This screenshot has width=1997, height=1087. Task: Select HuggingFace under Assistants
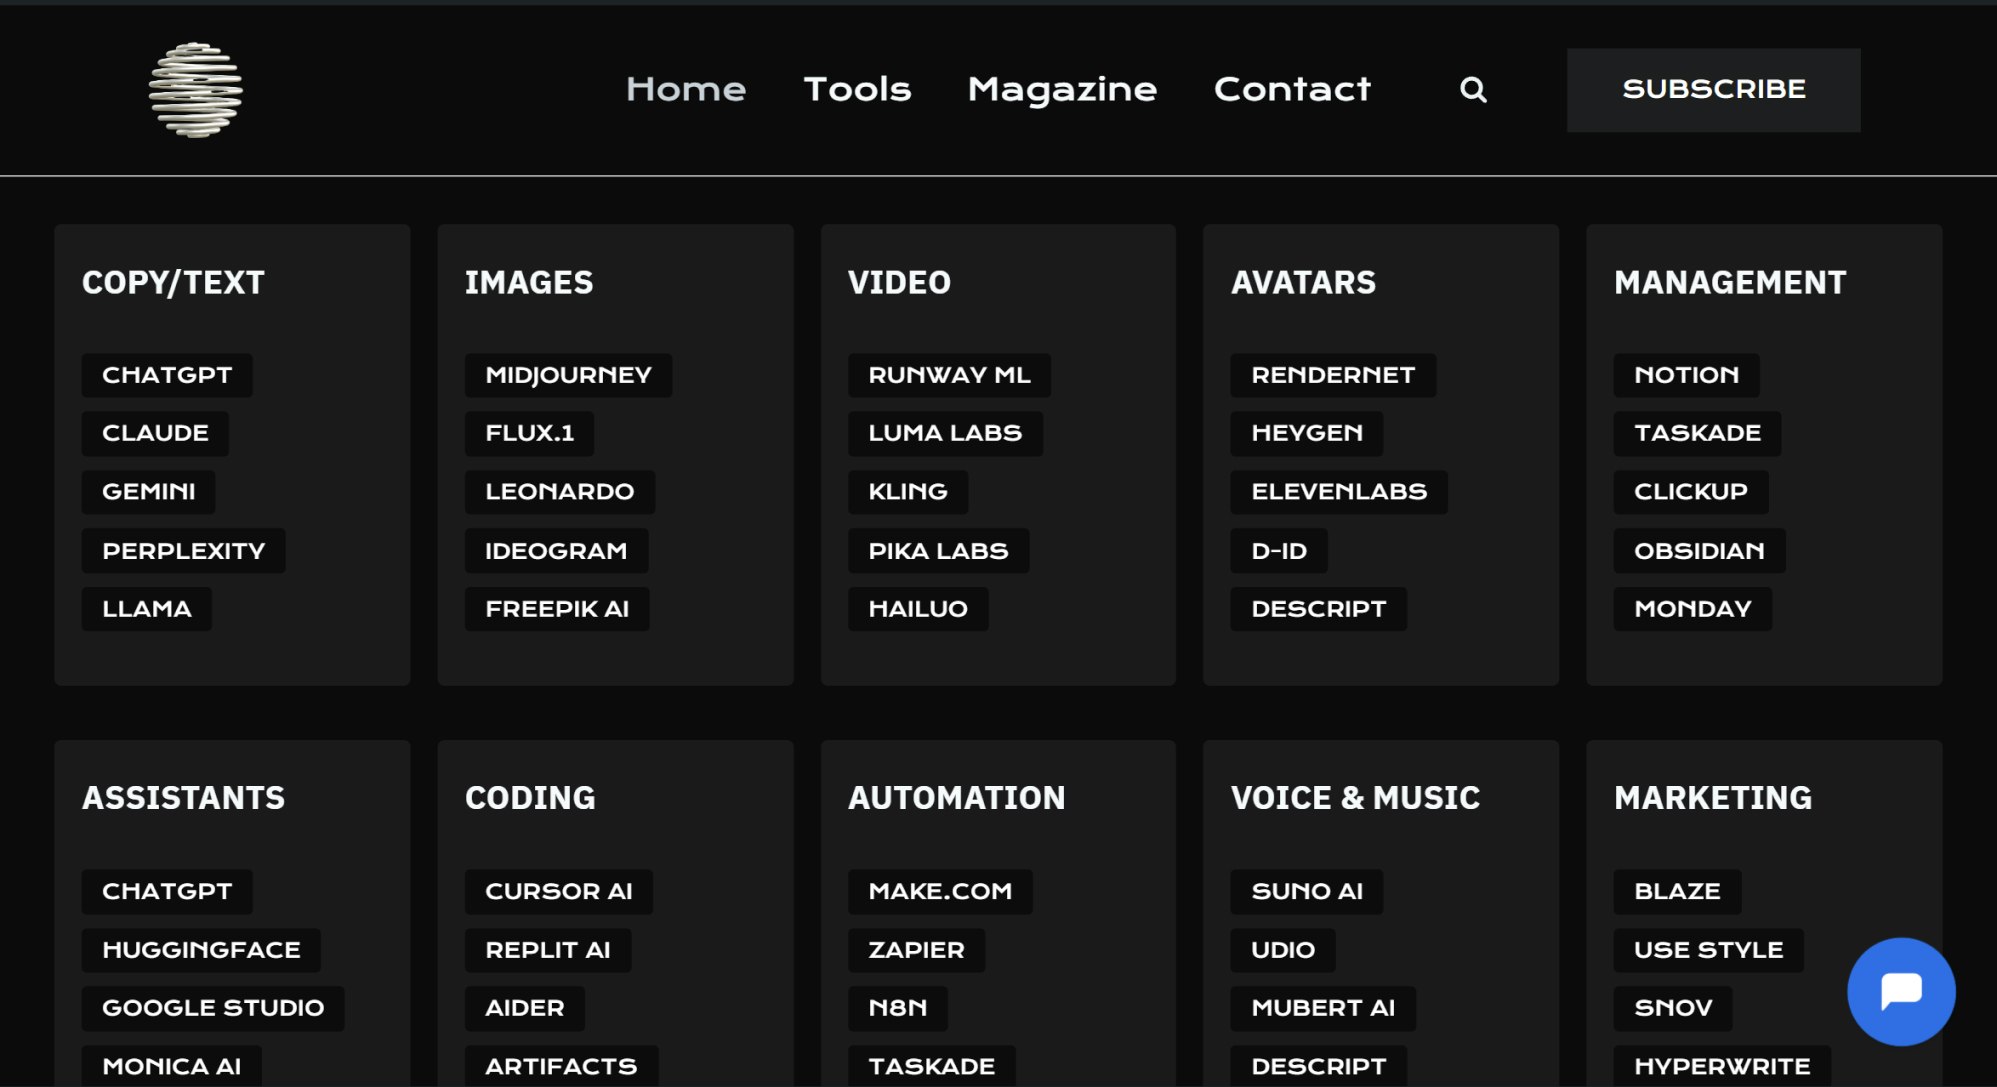[x=201, y=950]
